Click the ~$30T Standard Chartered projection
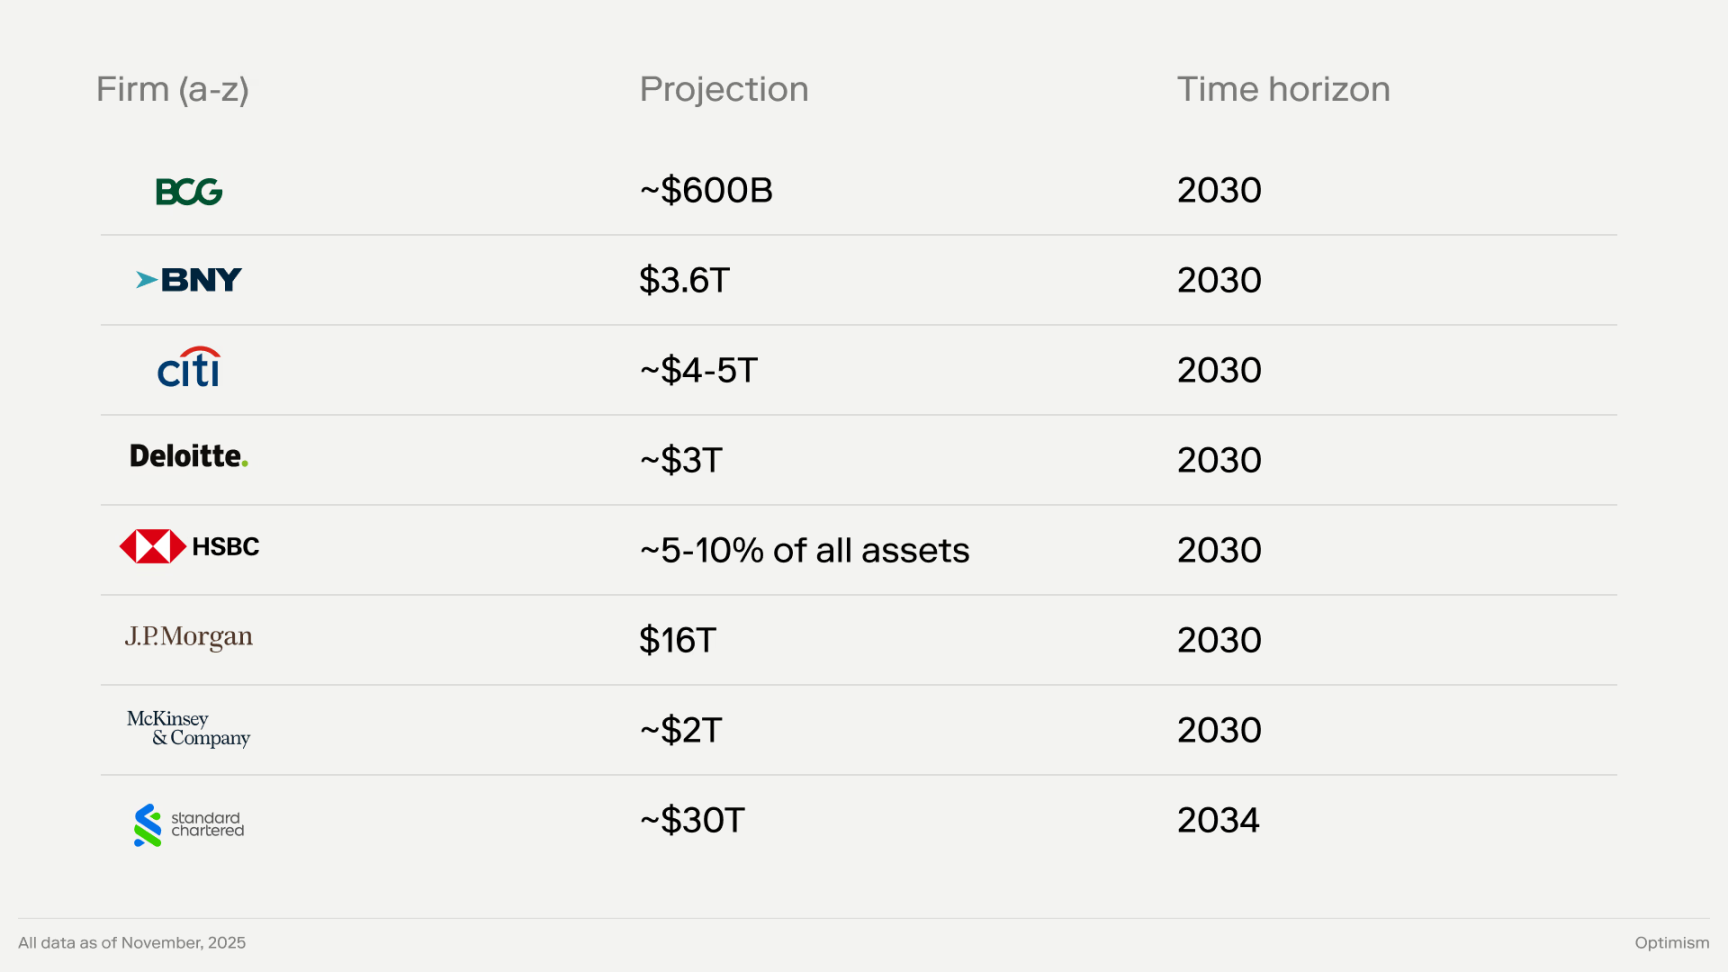Viewport: 1728px width, 972px height. coord(692,821)
